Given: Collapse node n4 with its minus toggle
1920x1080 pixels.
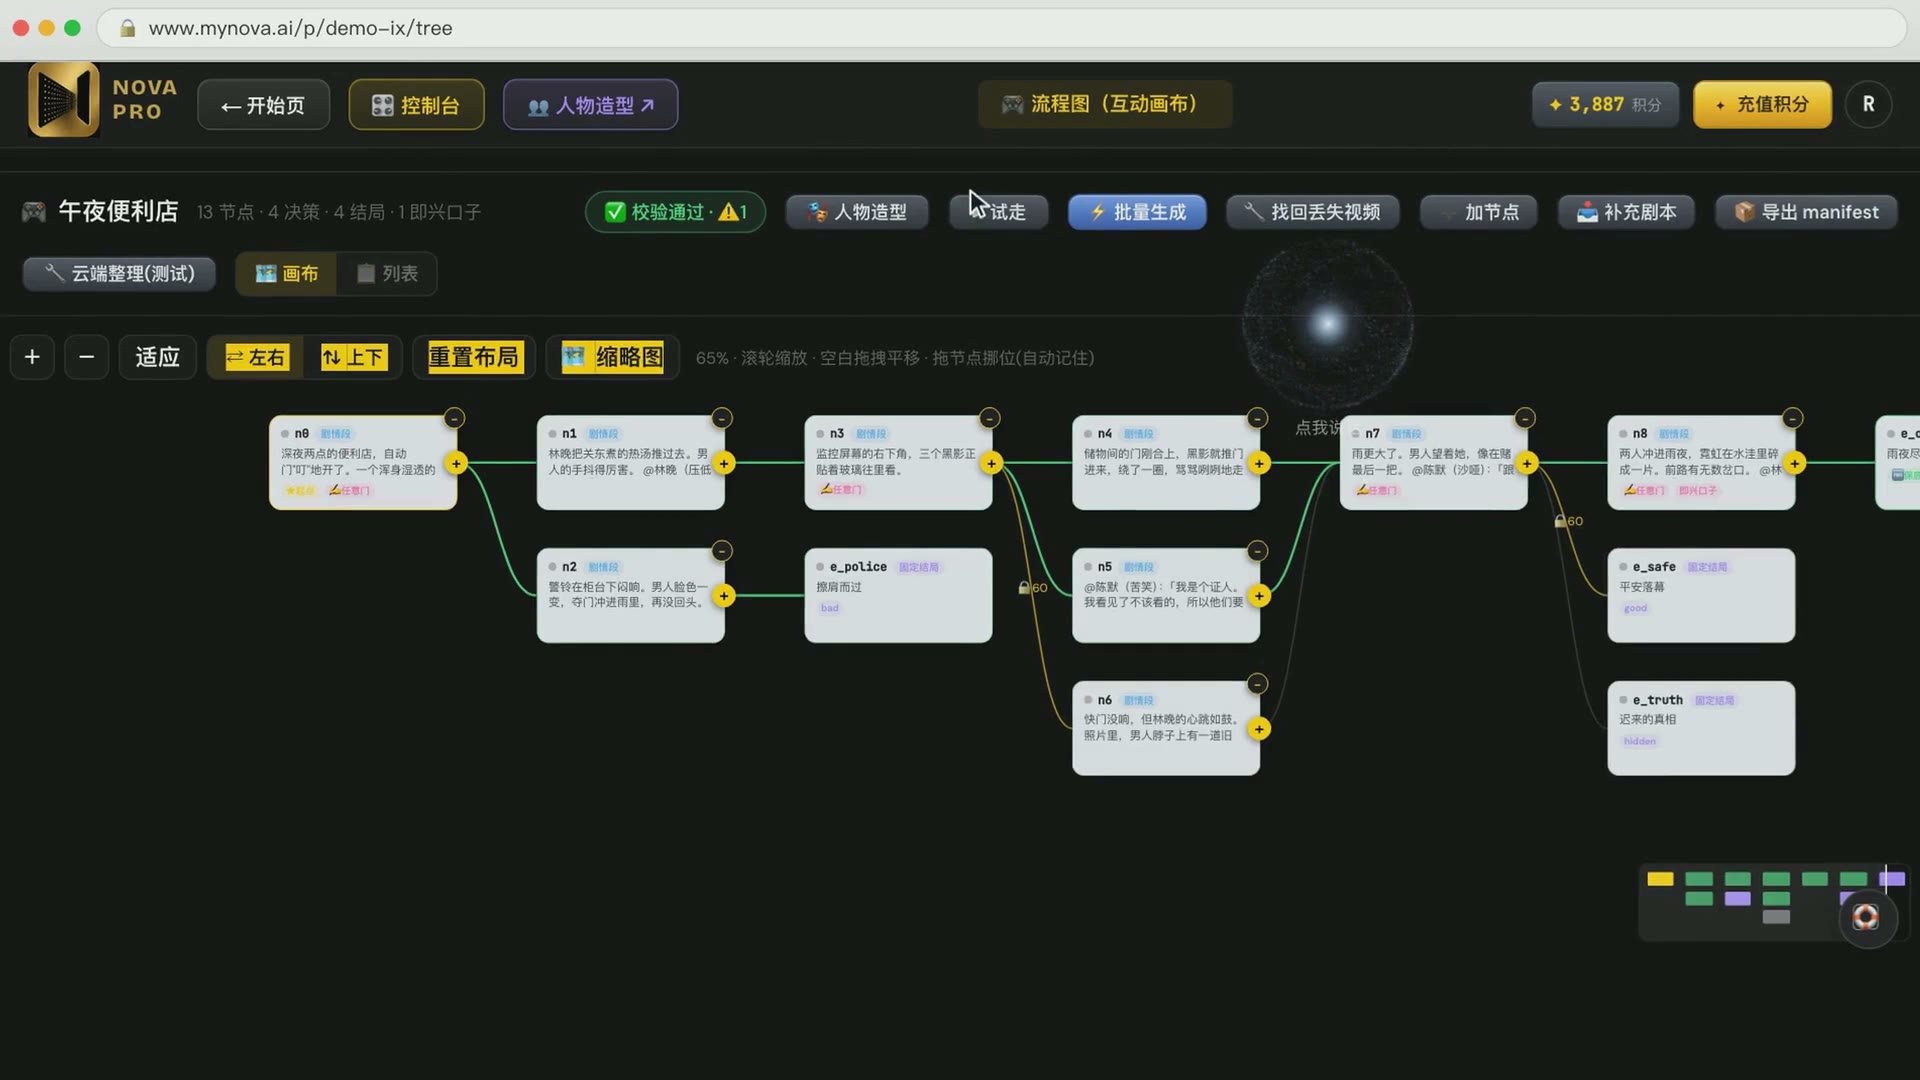Looking at the screenshot, I should click(x=1257, y=418).
